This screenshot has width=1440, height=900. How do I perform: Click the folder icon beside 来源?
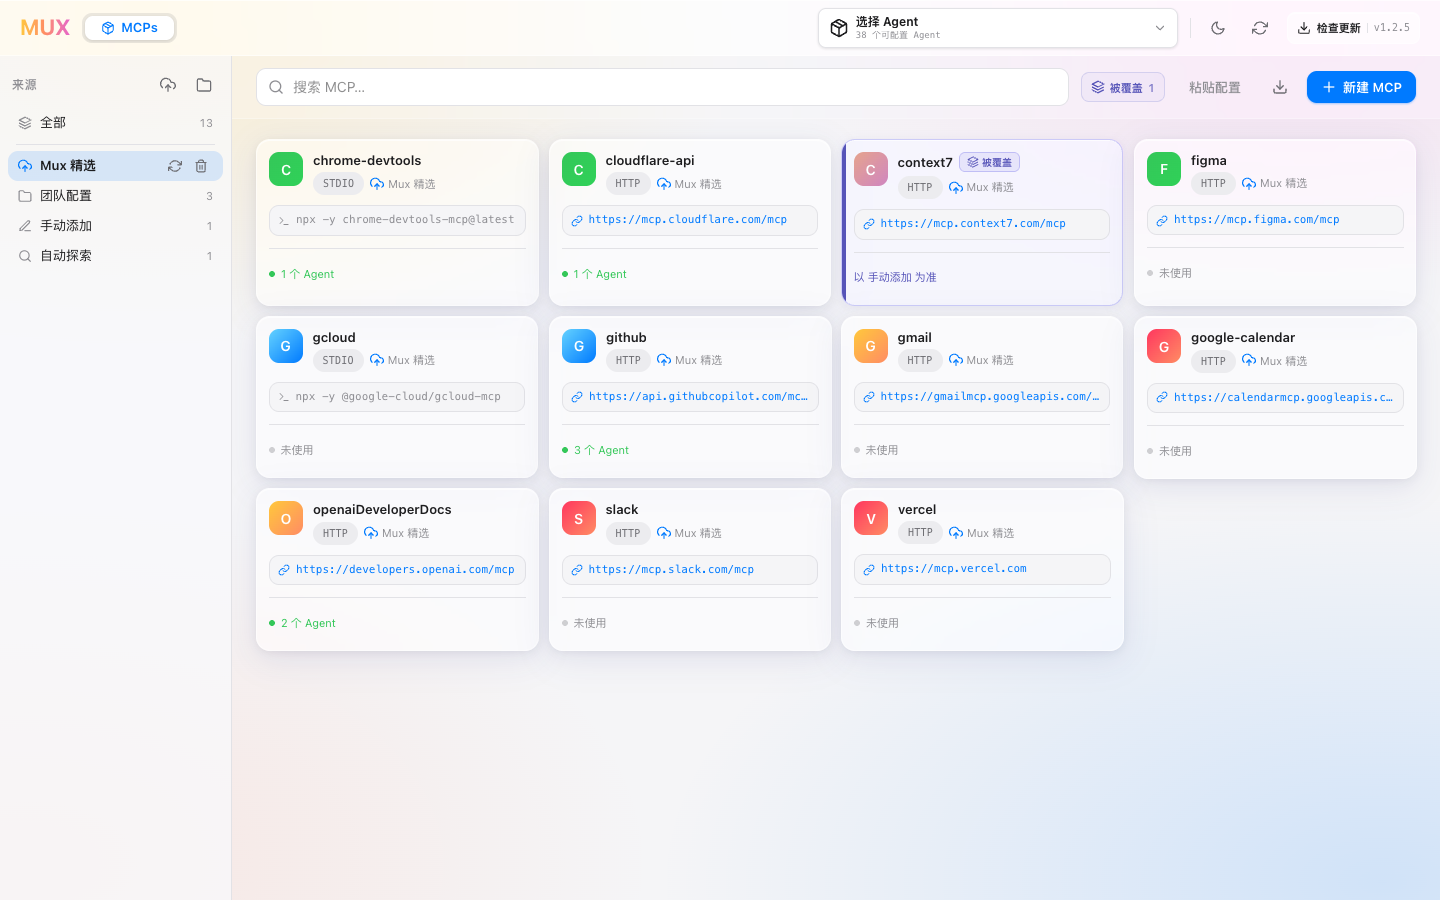[x=204, y=85]
